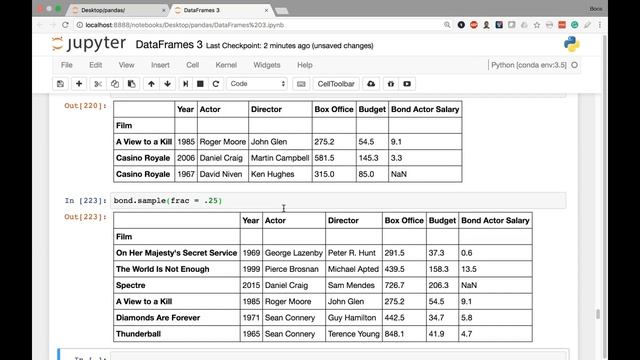This screenshot has width=640, height=360.
Task: Click the bond.sample(frac = .25) code cell
Action: [338, 200]
